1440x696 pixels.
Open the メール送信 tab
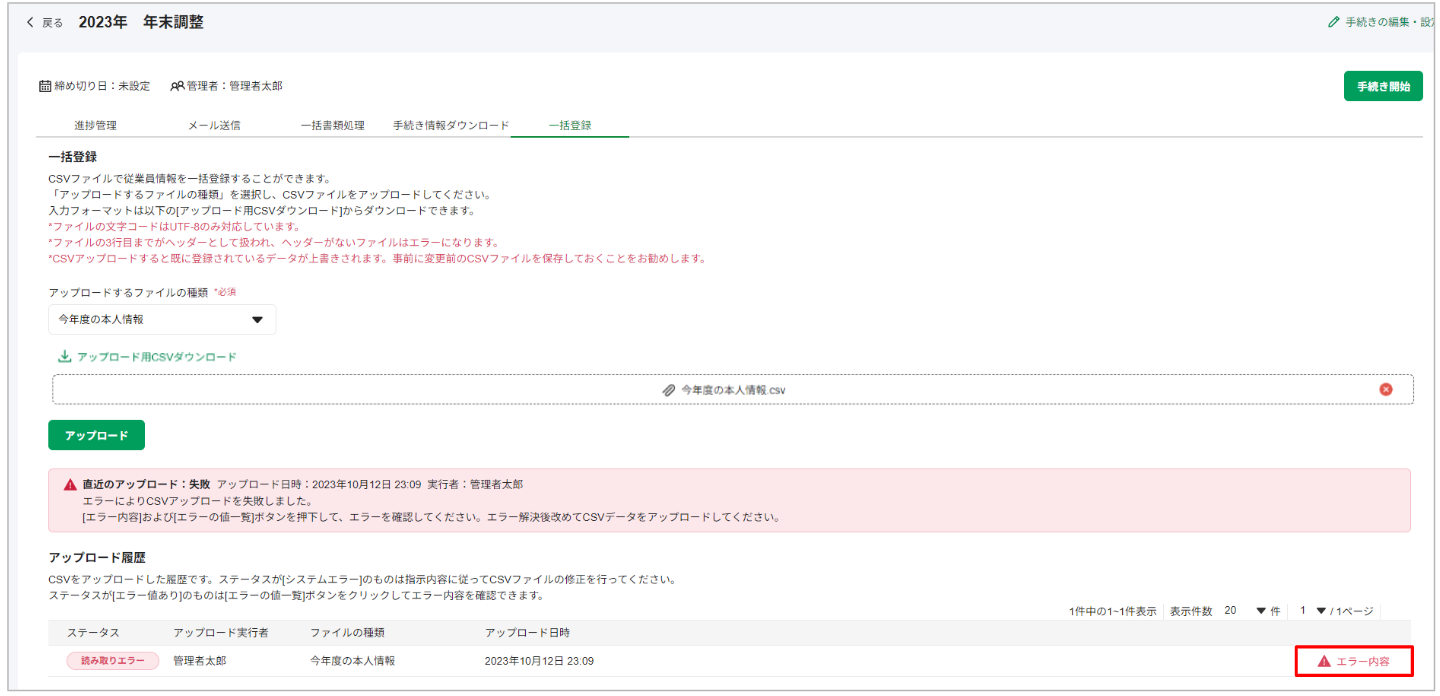pyautogui.click(x=214, y=126)
